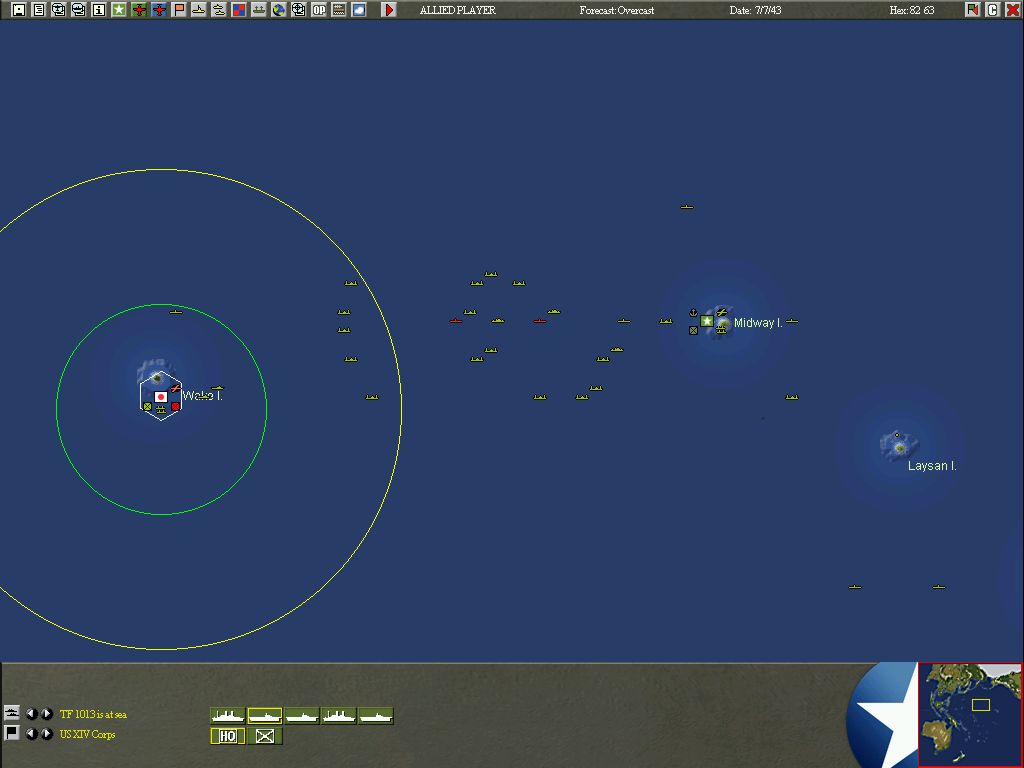Select ship icon north inside green circle

click(176, 312)
